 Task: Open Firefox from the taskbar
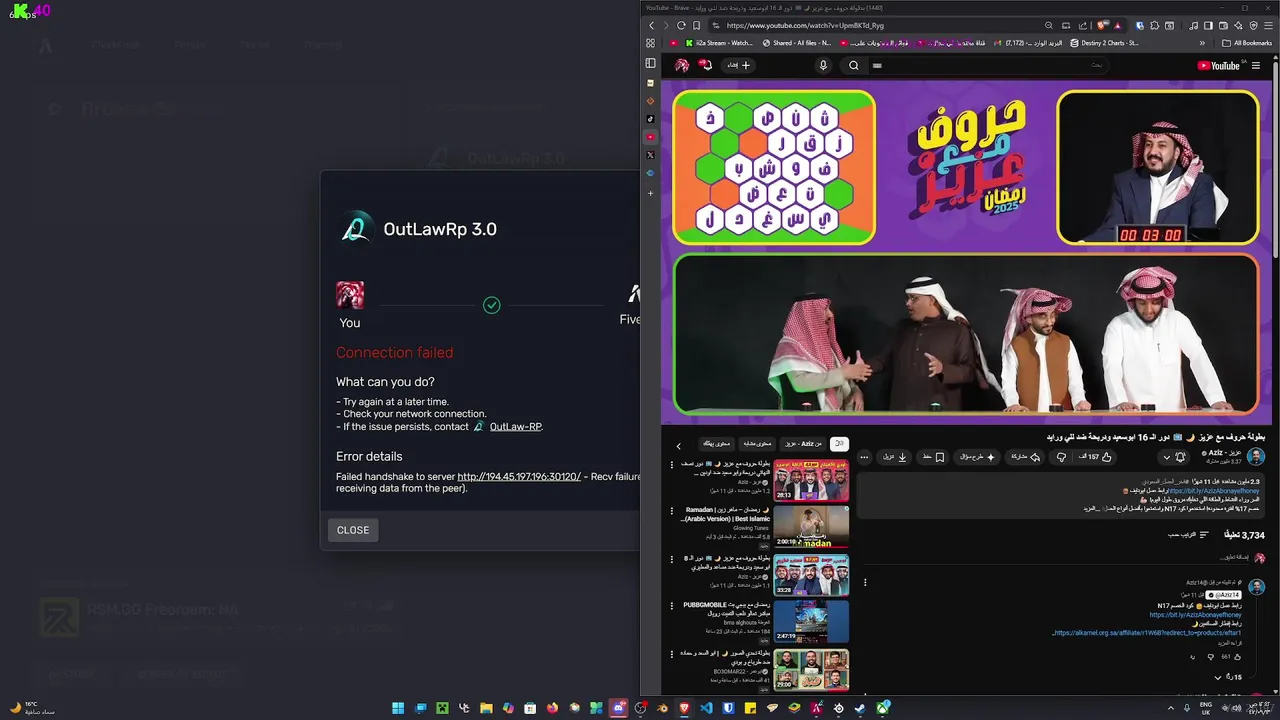(x=552, y=708)
